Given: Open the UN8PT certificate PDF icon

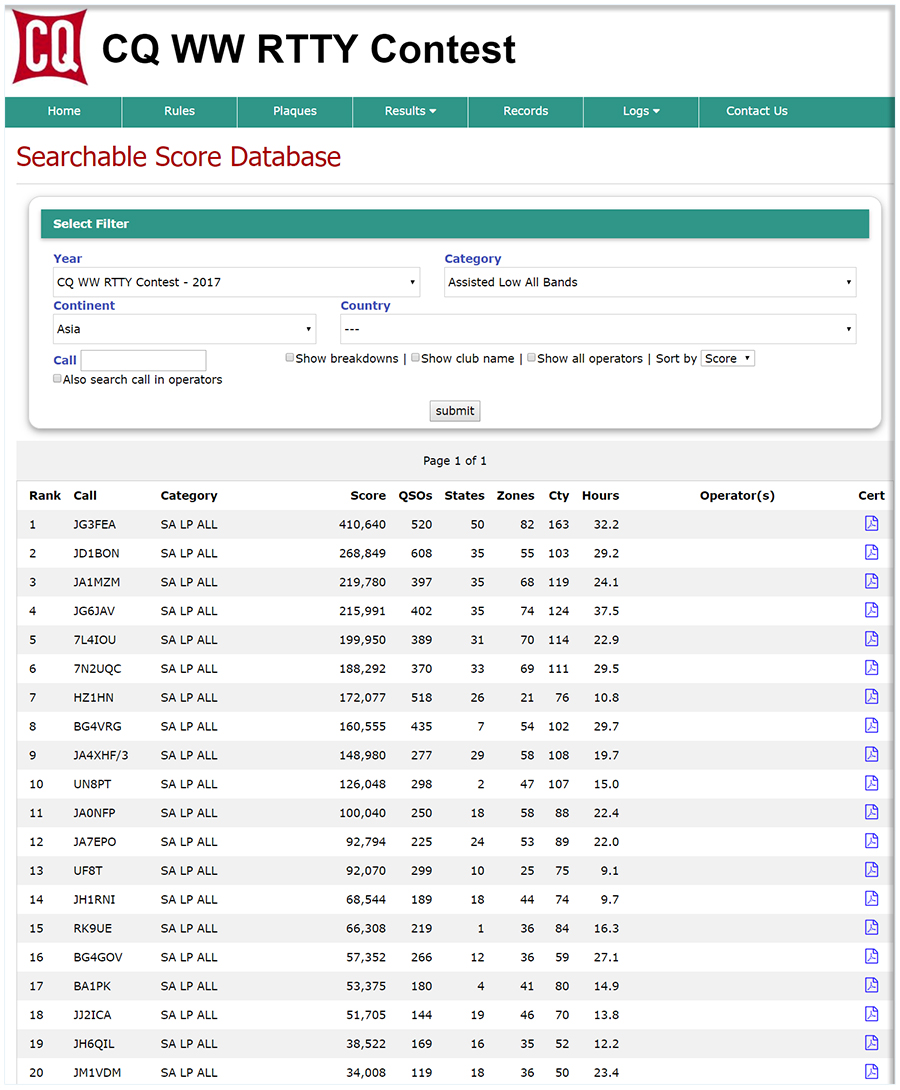Looking at the screenshot, I should (x=871, y=784).
